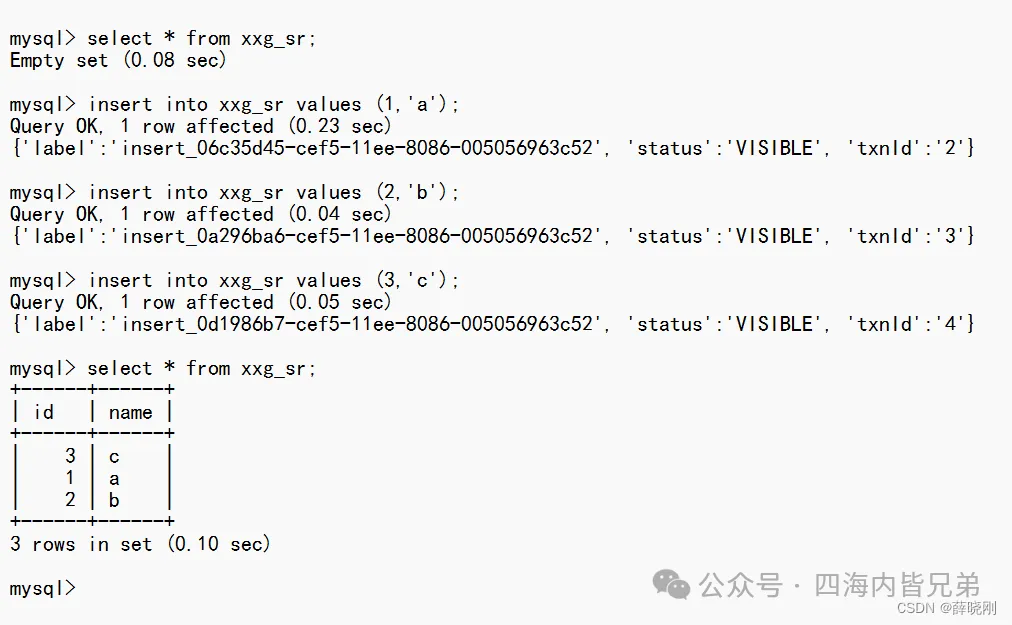Viewport: 1012px width, 625px height.
Task: Click the id column header in result table
Action: (44, 412)
